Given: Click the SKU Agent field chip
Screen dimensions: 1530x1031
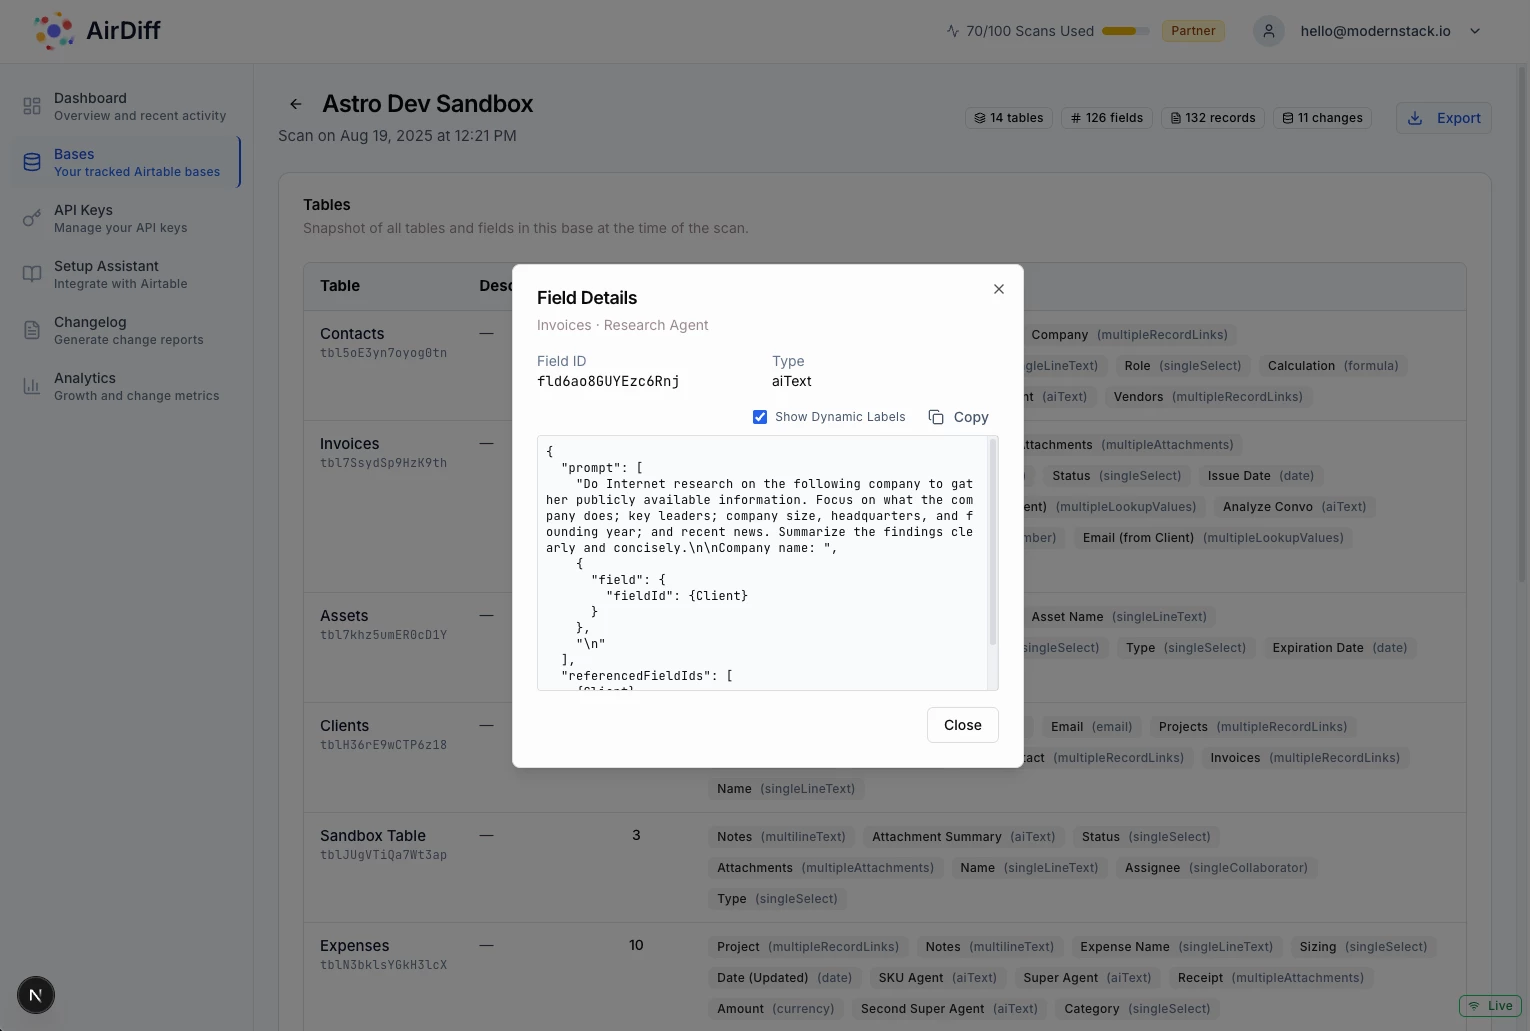Looking at the screenshot, I should coord(937,978).
